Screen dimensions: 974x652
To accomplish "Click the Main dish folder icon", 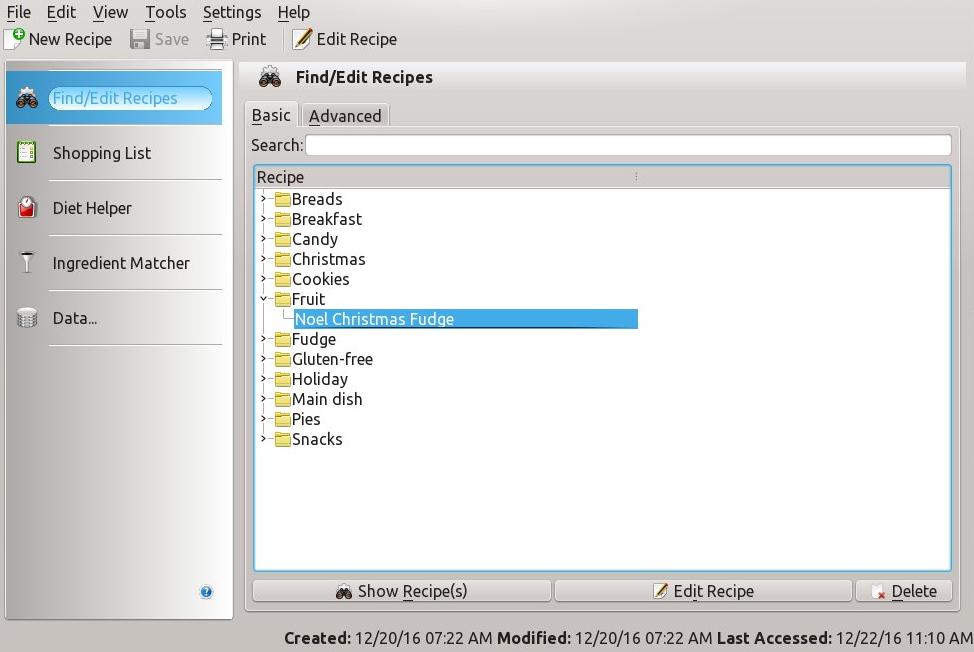I will tap(283, 399).
